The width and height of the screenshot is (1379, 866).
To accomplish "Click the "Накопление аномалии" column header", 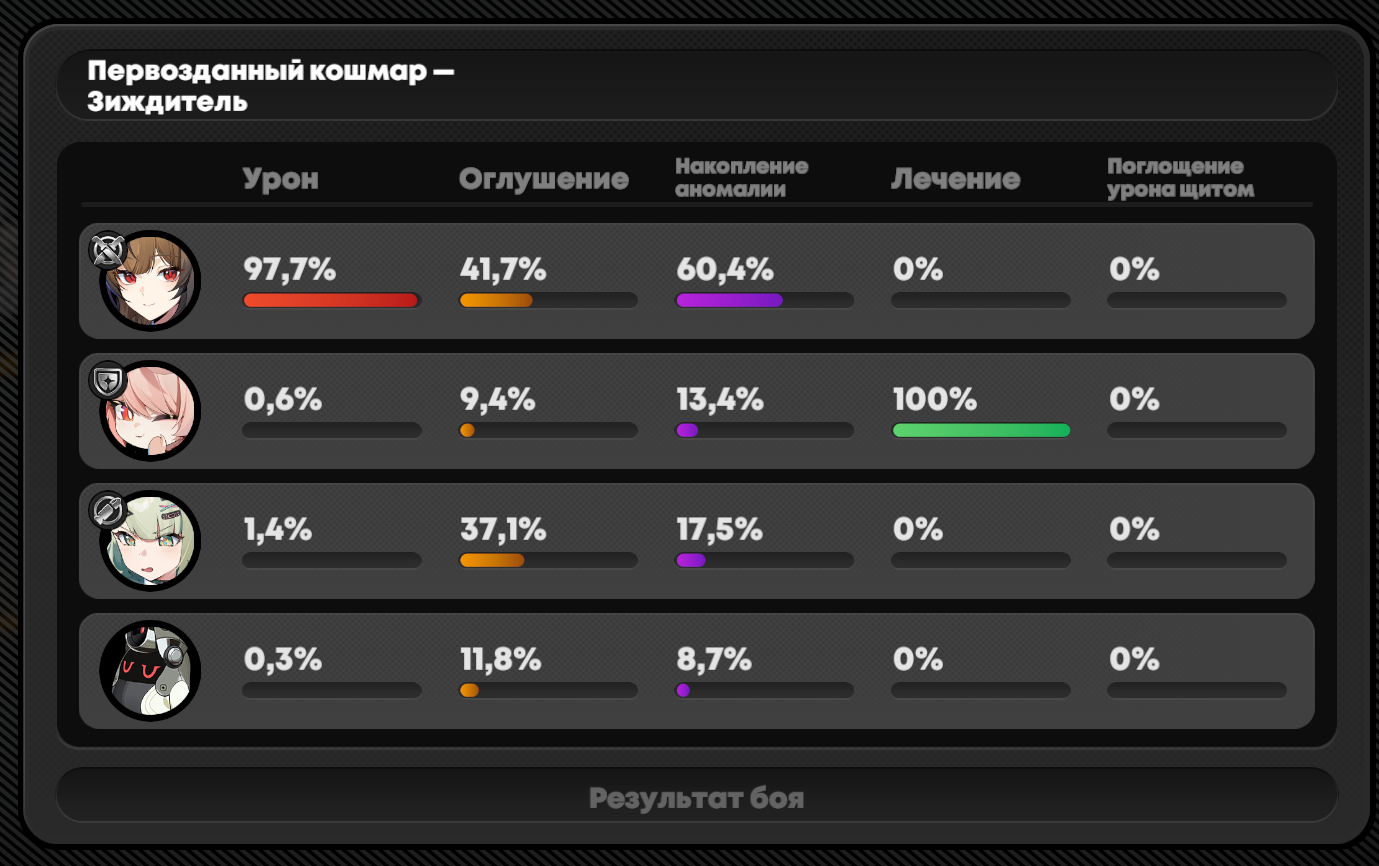I will (x=741, y=178).
